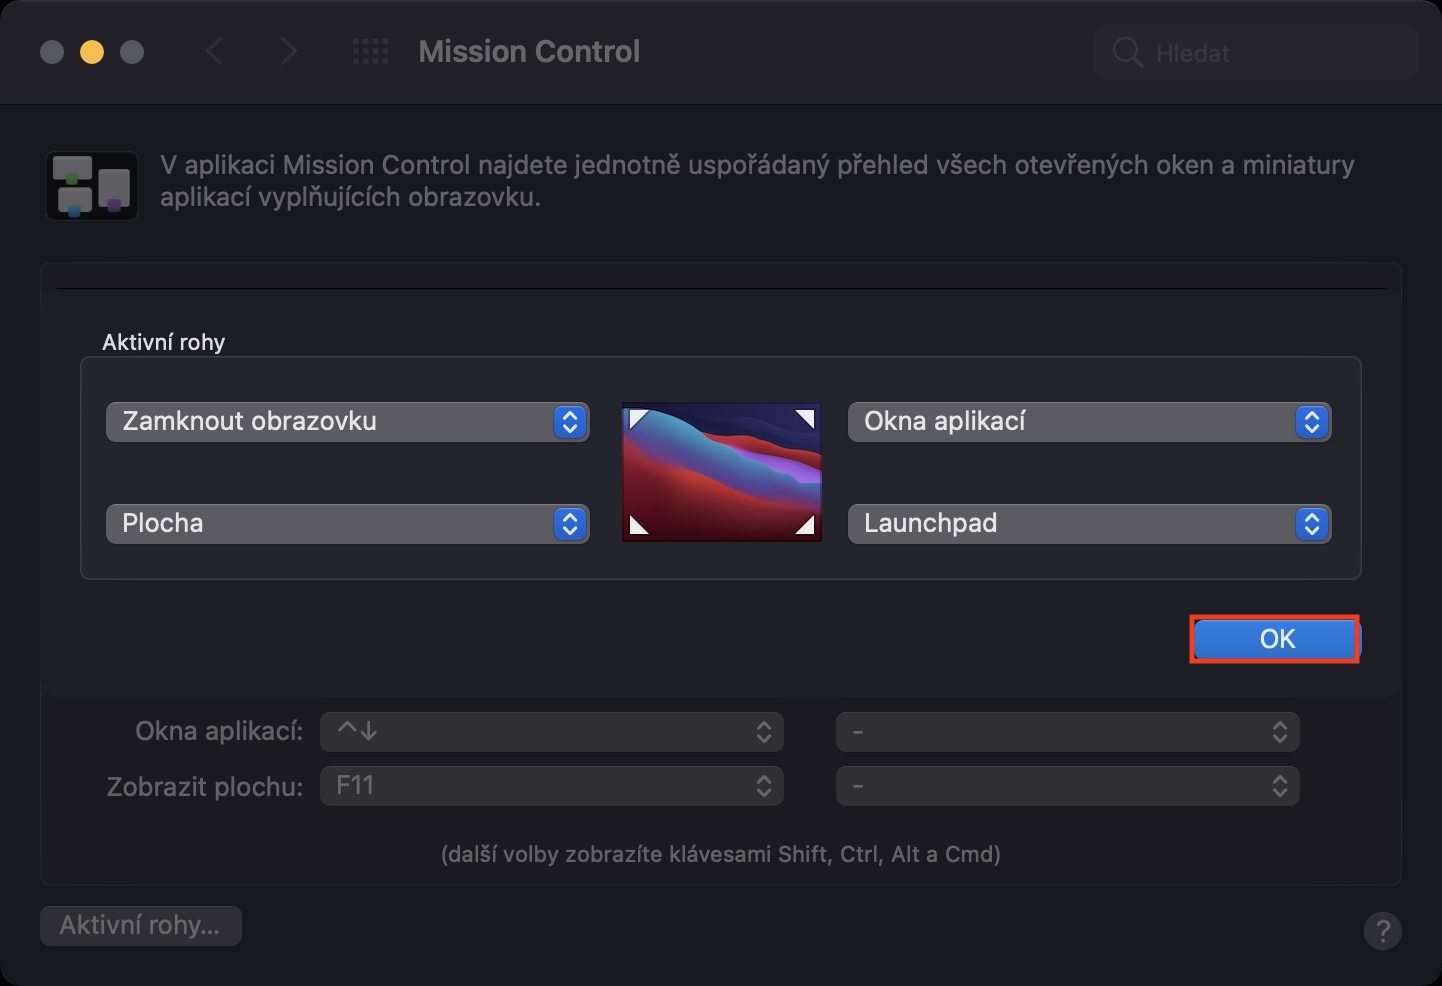This screenshot has height=986, width=1442.
Task: Click the Aktivní rohy… button
Action: tap(140, 926)
